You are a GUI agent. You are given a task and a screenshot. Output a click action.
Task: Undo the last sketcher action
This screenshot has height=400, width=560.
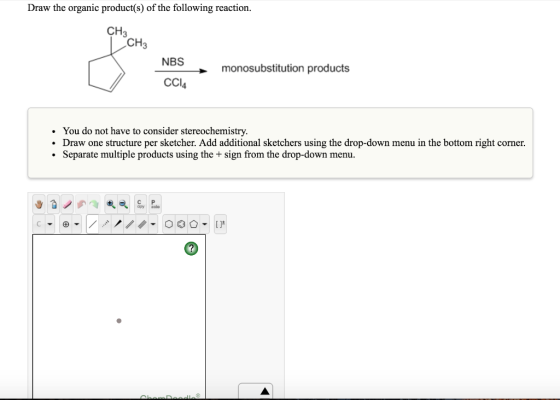(x=81, y=204)
